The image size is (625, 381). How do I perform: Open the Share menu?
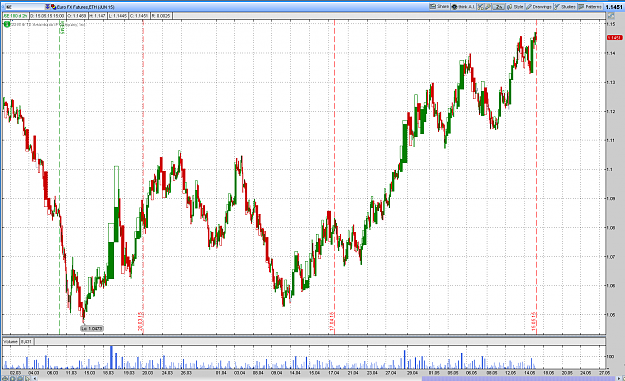click(439, 7)
